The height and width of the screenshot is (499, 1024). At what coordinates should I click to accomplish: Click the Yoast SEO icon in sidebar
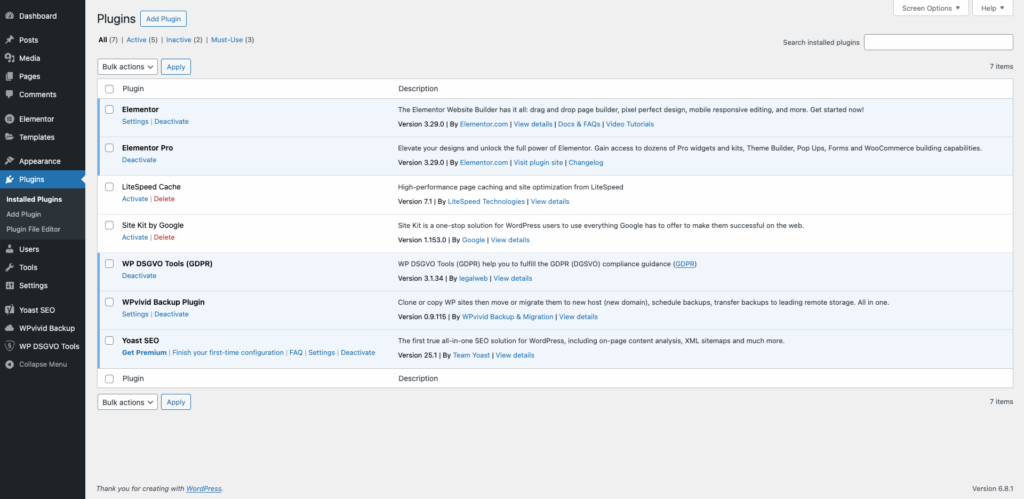click(10, 310)
